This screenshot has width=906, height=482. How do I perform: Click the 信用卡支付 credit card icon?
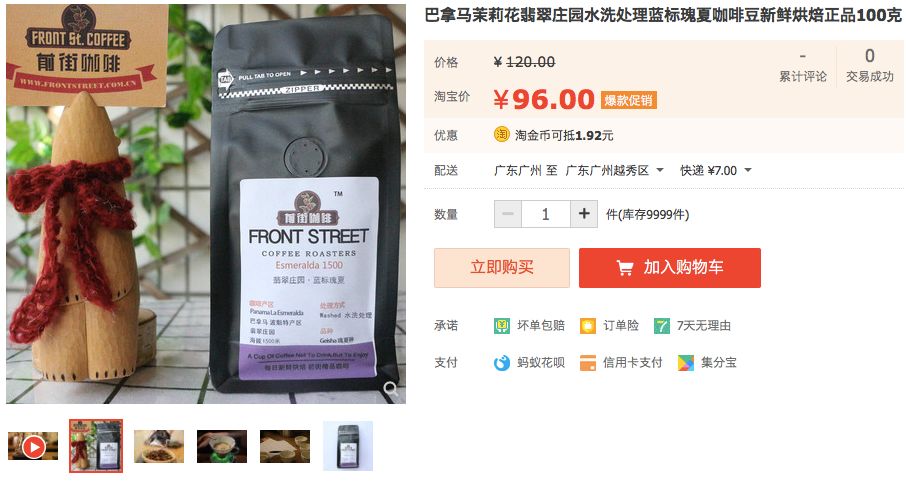pos(588,363)
